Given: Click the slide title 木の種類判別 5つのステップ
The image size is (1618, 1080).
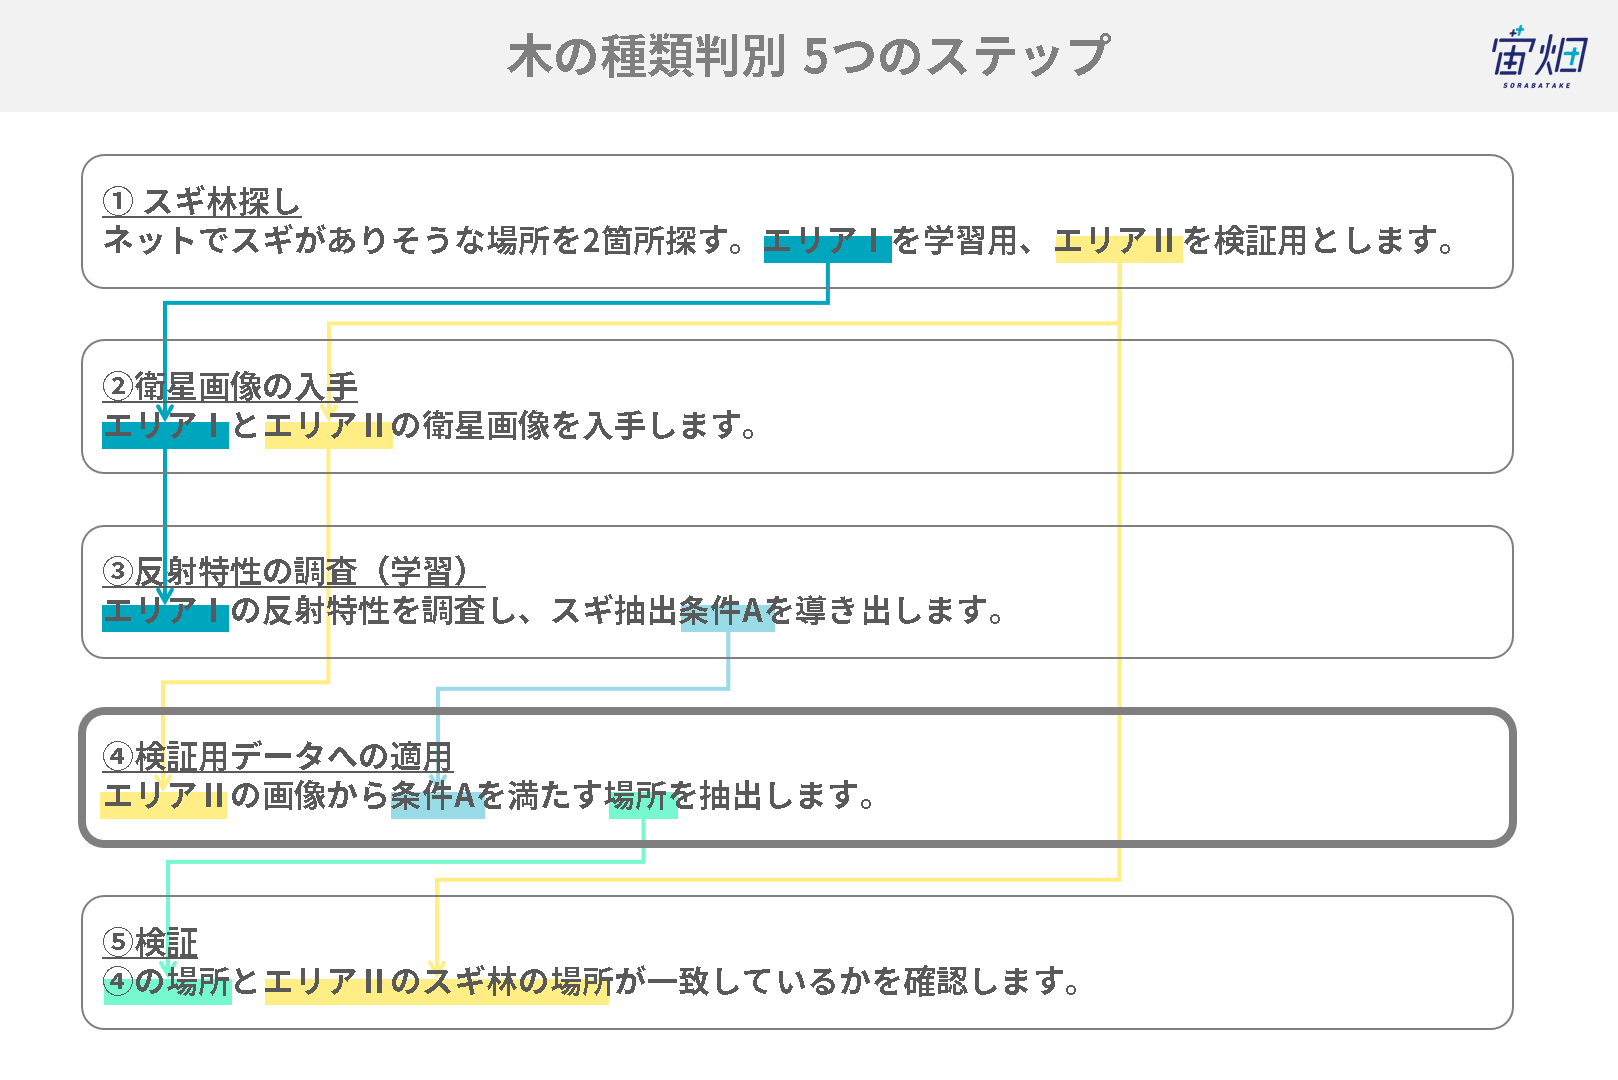Looking at the screenshot, I should 808,56.
